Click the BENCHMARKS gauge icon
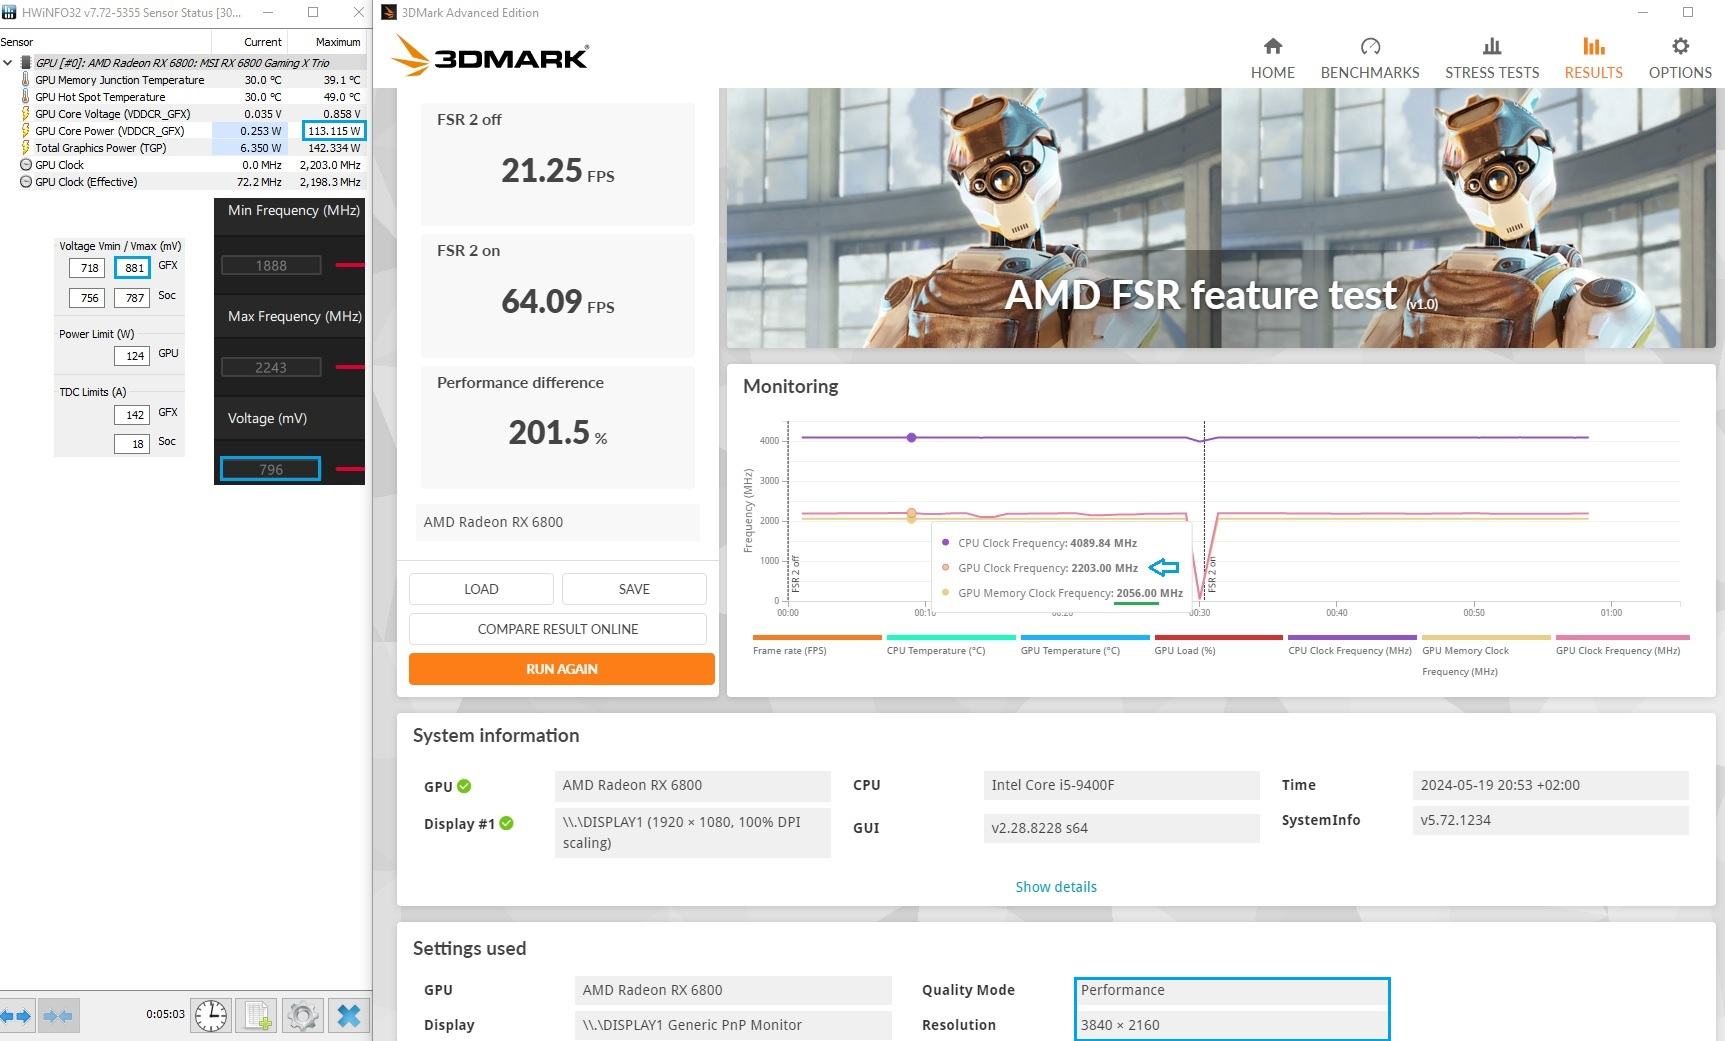Screen dimensions: 1725x1041 tap(1370, 46)
